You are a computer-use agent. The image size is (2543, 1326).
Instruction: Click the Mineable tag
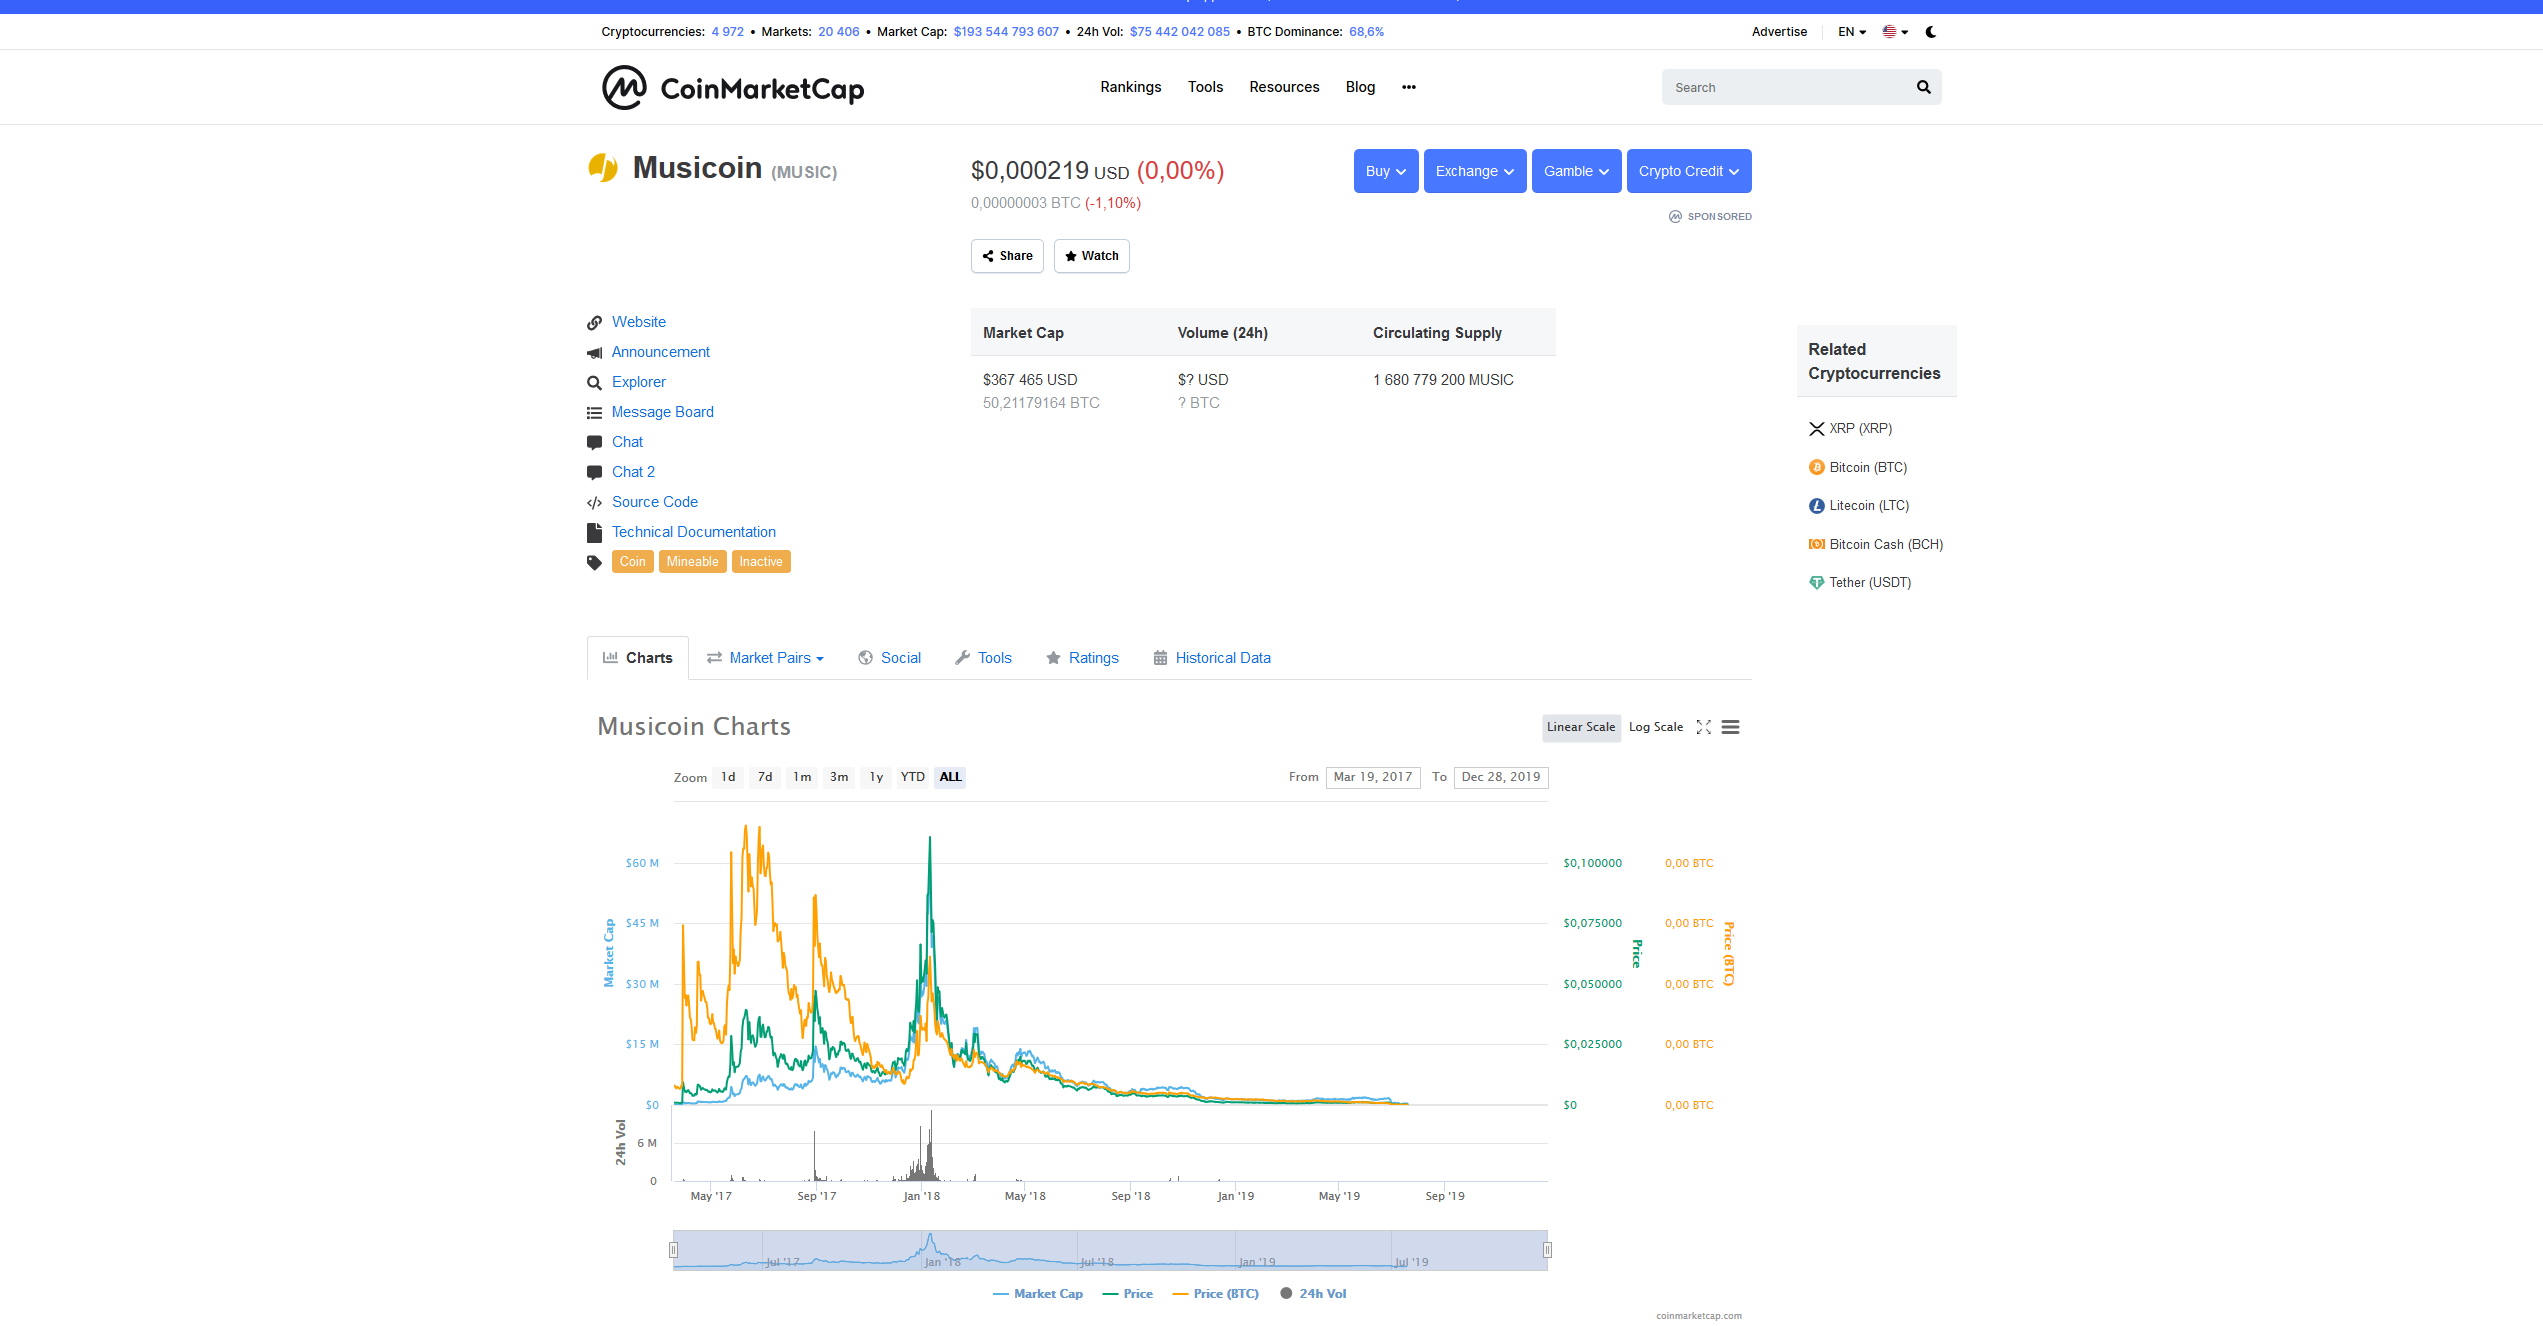click(693, 562)
